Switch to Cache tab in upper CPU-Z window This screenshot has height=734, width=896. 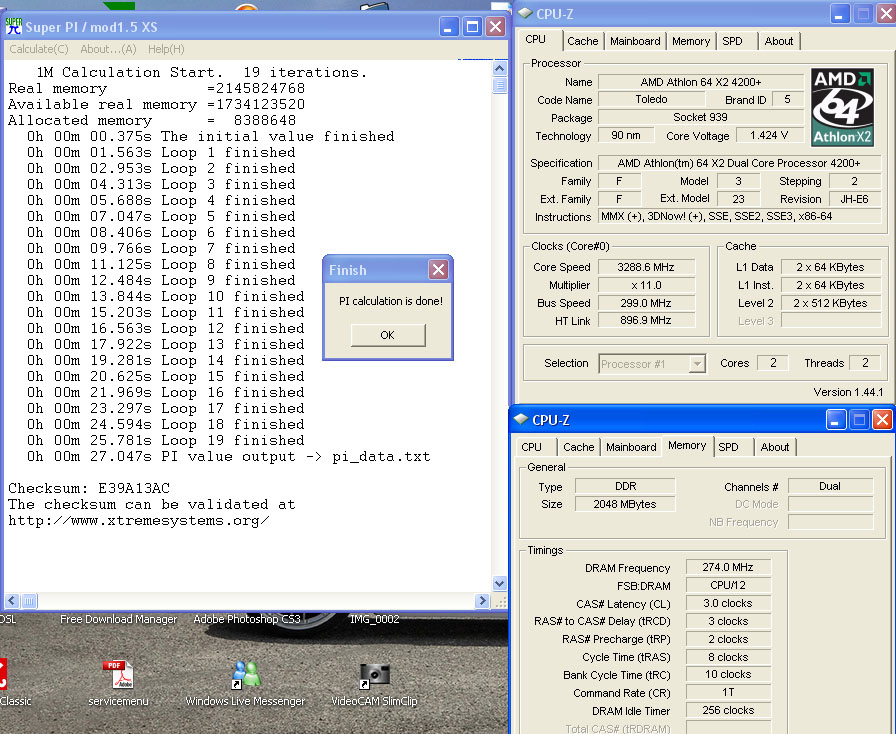(x=582, y=41)
